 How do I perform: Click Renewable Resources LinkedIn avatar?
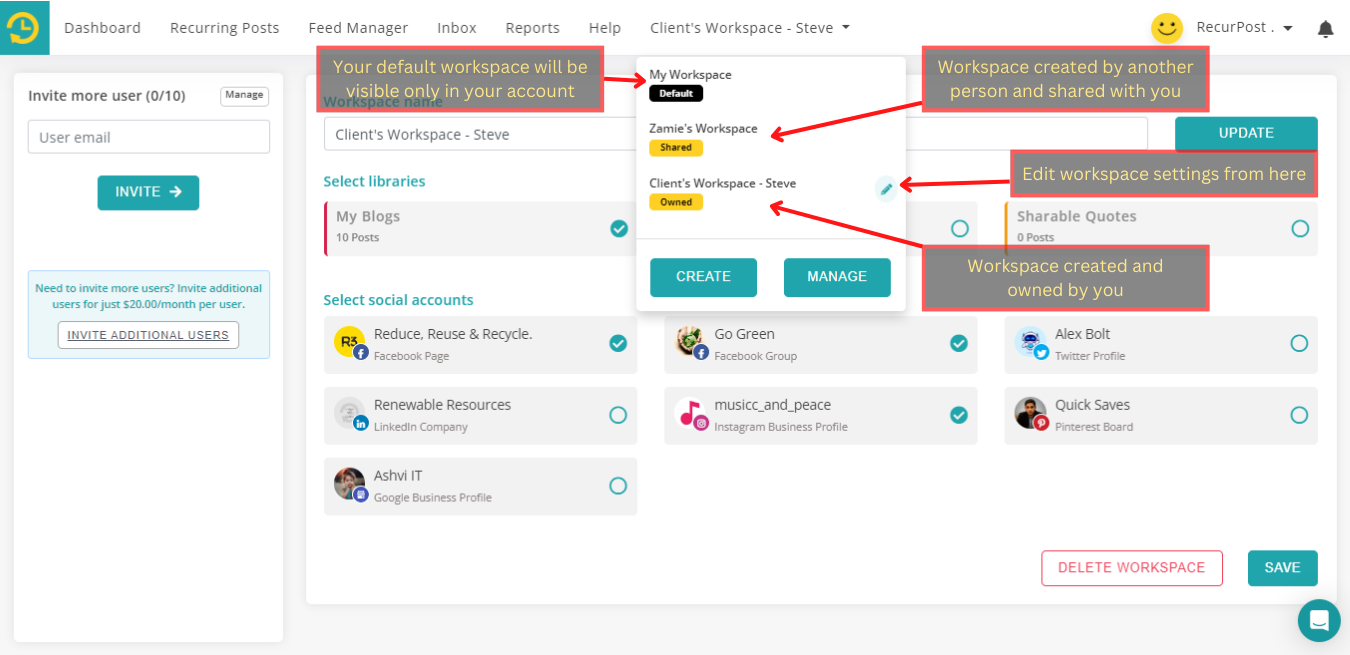point(350,413)
